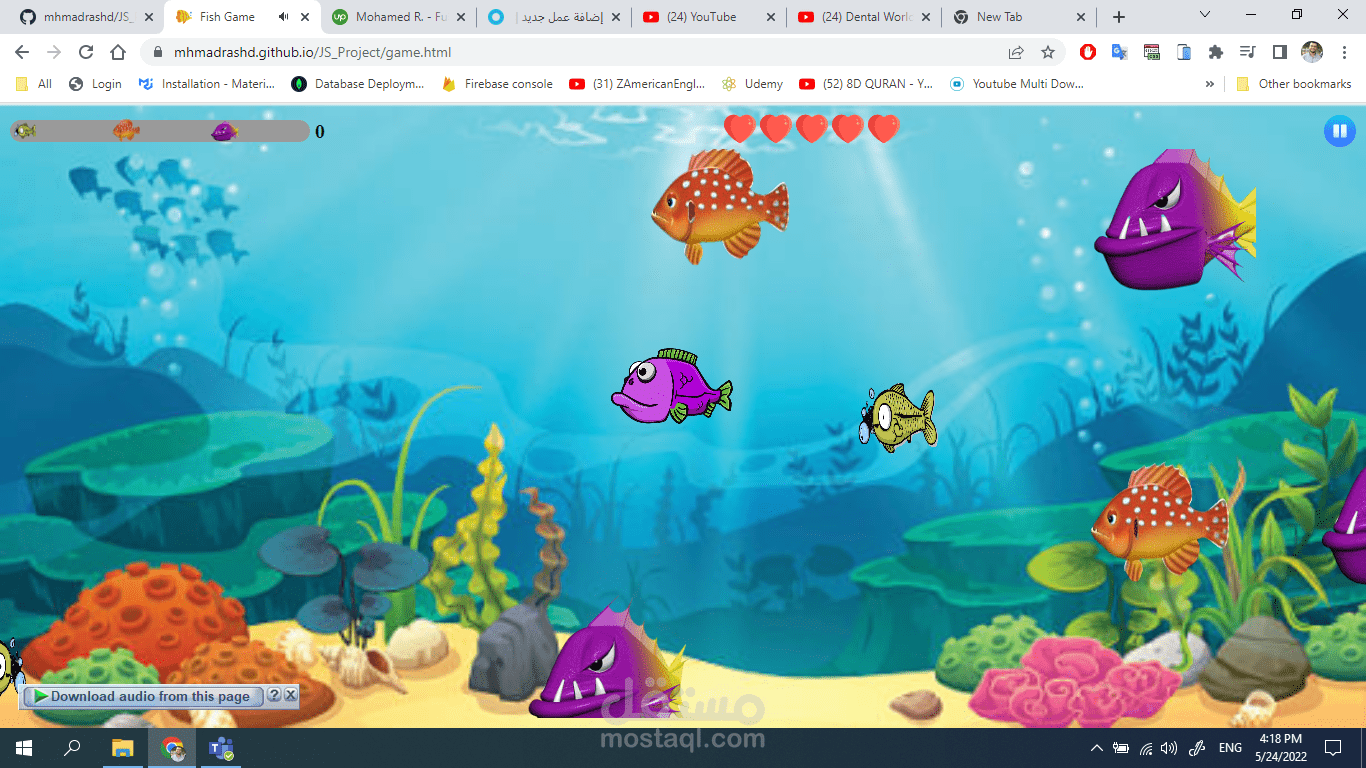Open the browser home page

pos(118,52)
